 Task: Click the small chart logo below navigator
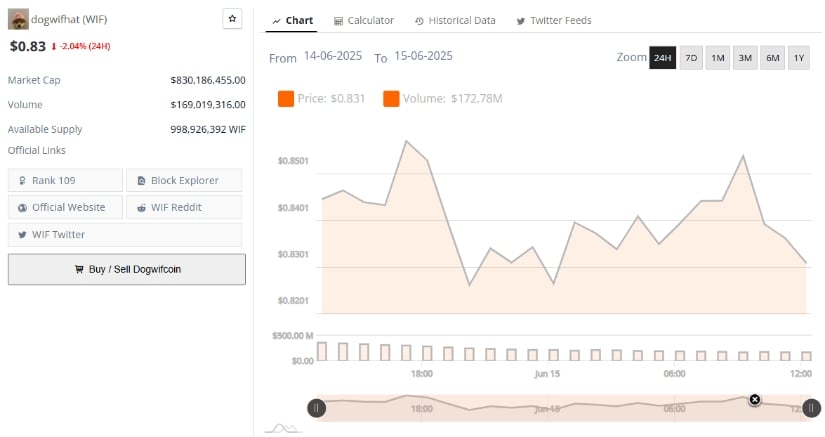pyautogui.click(x=283, y=429)
